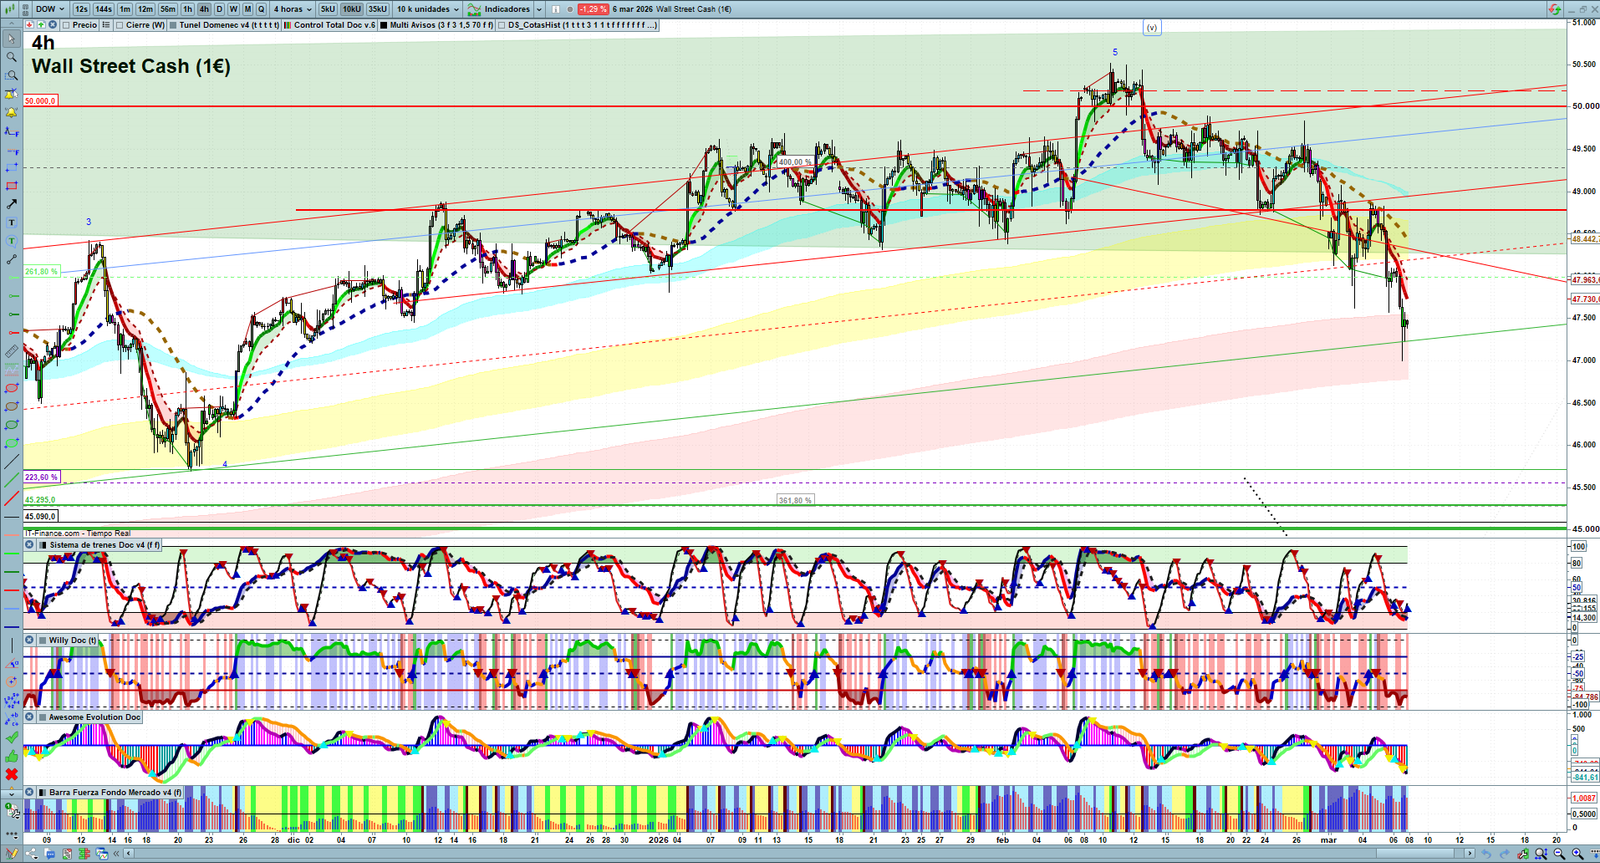The height and width of the screenshot is (863, 1600).
Task: Click the red X delete tool
Action: click(12, 775)
